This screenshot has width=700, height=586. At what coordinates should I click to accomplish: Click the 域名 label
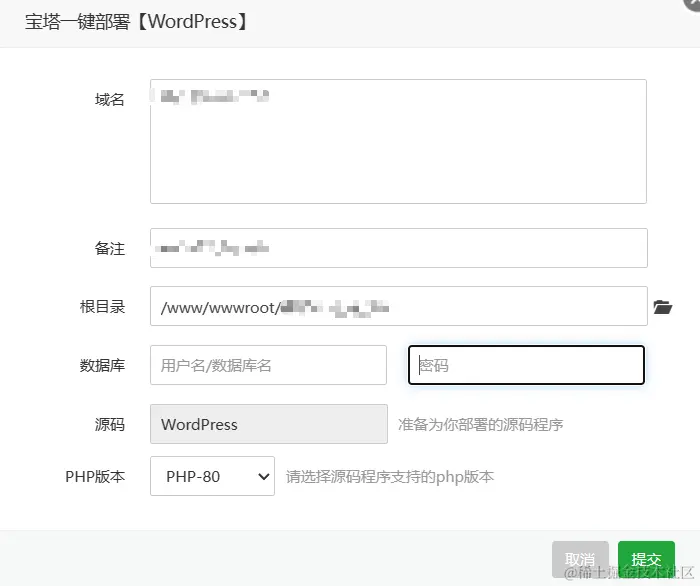point(110,99)
